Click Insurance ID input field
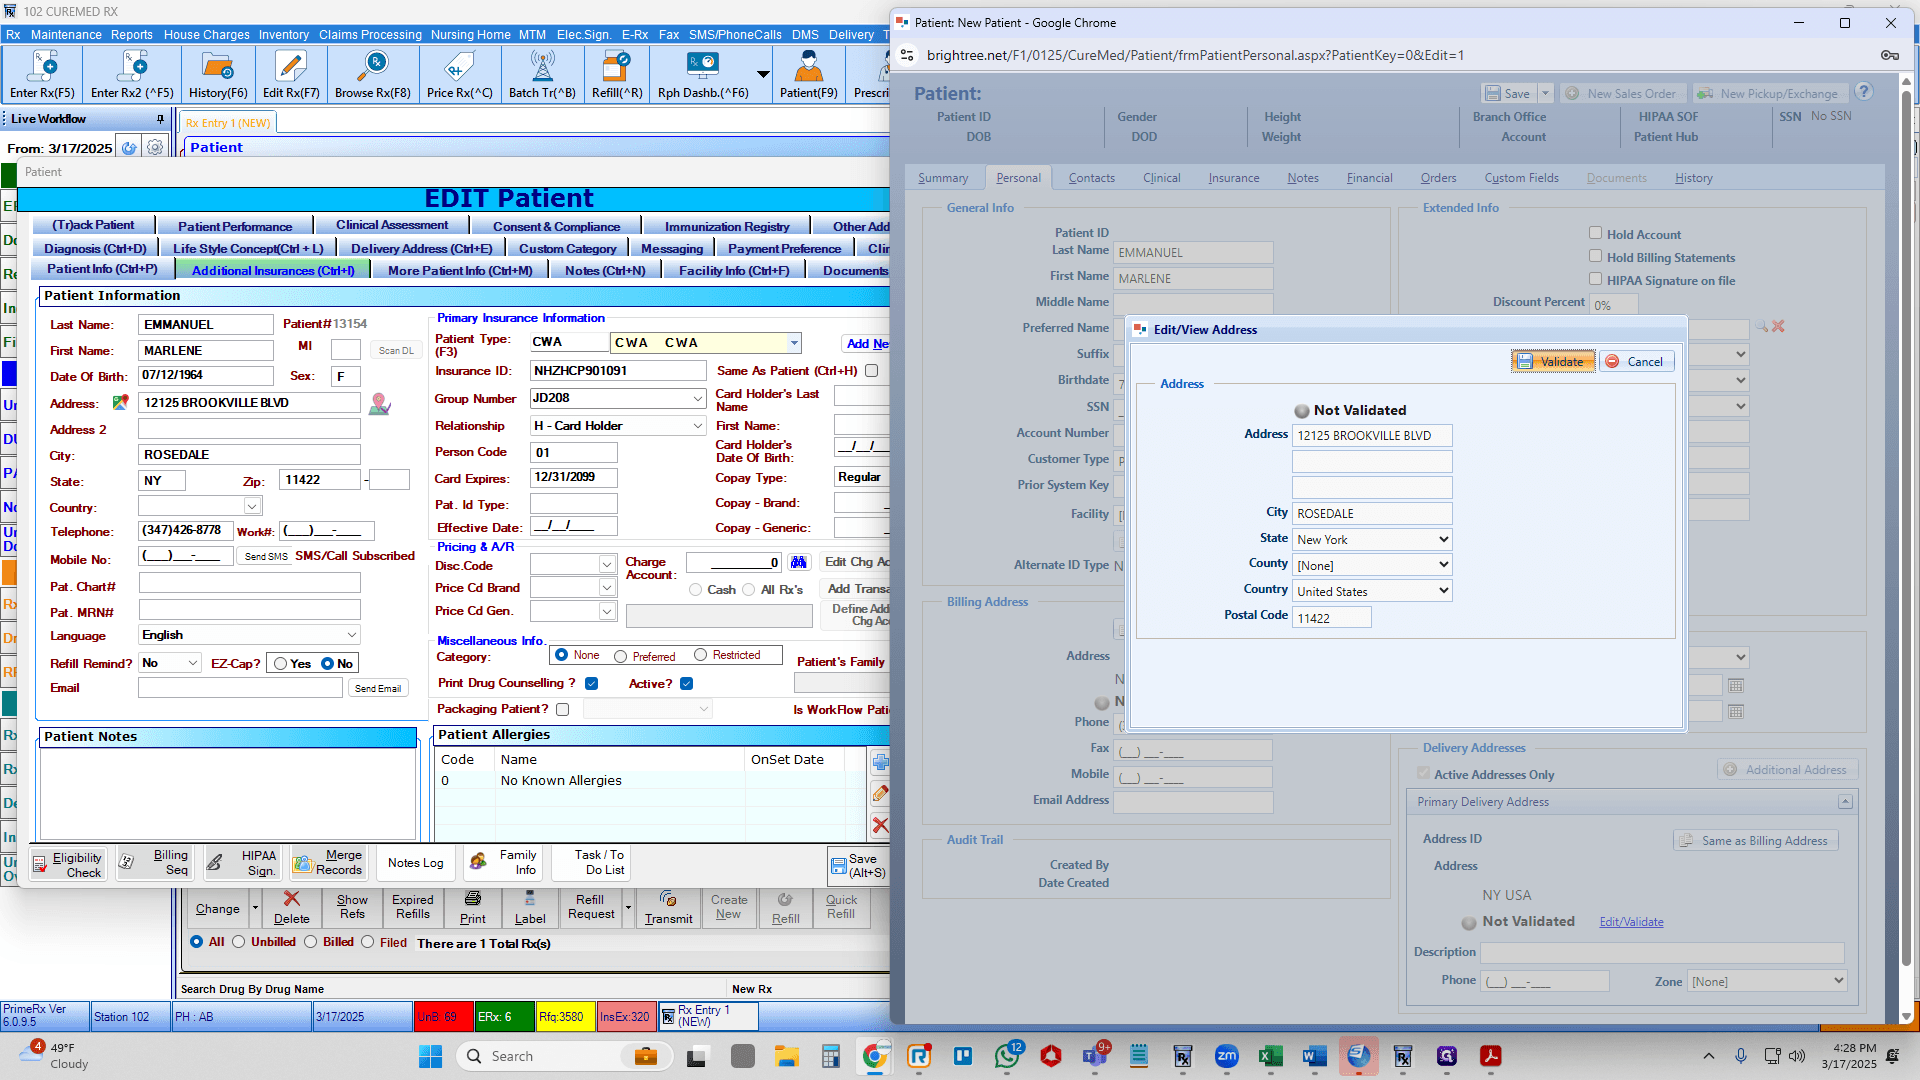The width and height of the screenshot is (1920, 1080). pyautogui.click(x=618, y=371)
